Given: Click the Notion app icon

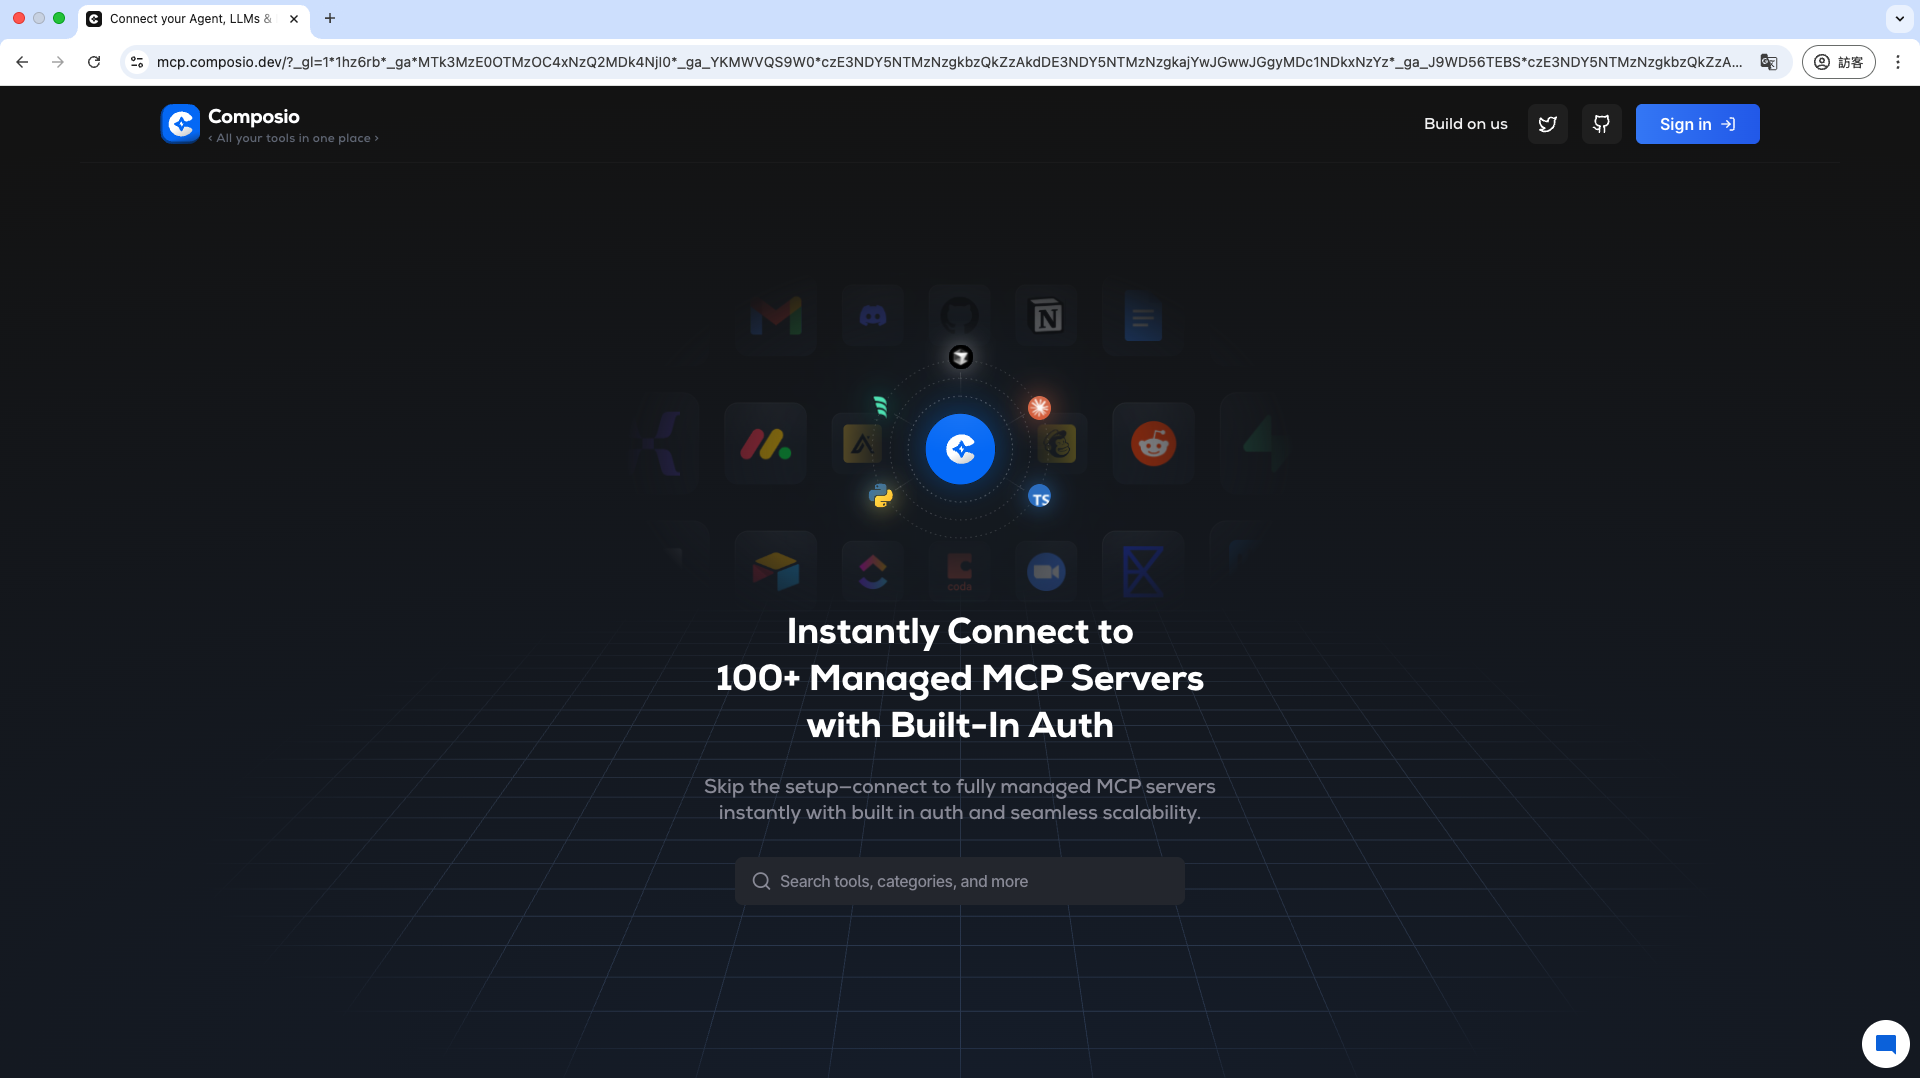Looking at the screenshot, I should [1045, 315].
